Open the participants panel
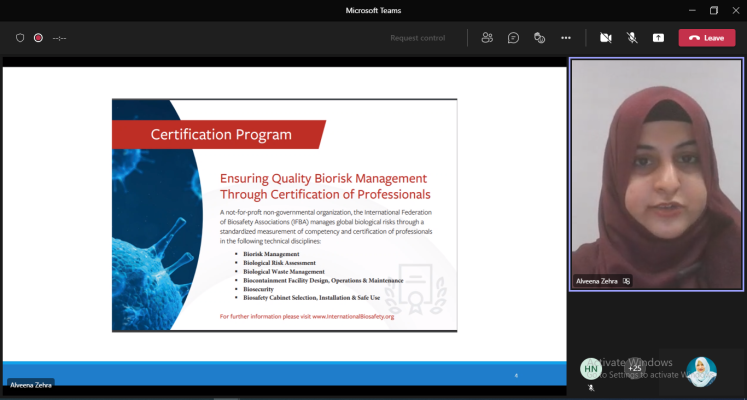Viewport: 747px width, 400px height. pos(487,38)
